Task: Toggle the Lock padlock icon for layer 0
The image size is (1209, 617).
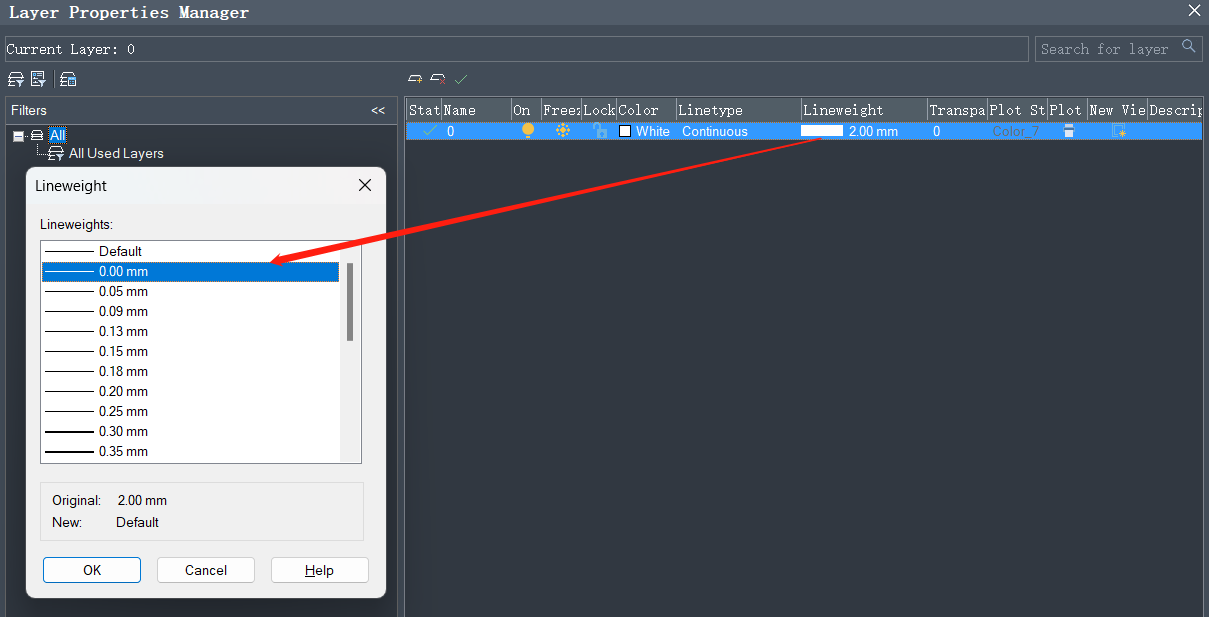Action: pos(600,131)
